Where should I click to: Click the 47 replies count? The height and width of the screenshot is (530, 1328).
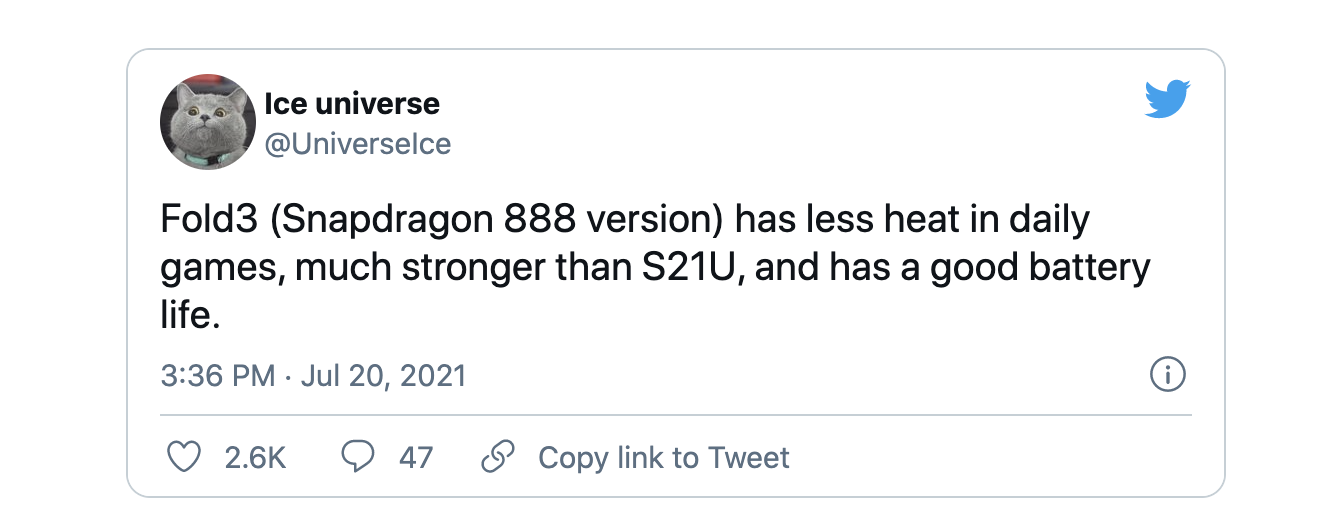415,458
